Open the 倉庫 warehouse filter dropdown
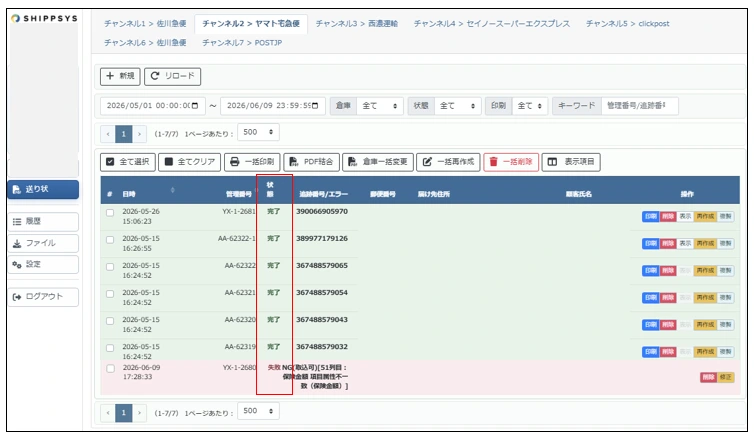This screenshot has width=754, height=437. pos(379,106)
